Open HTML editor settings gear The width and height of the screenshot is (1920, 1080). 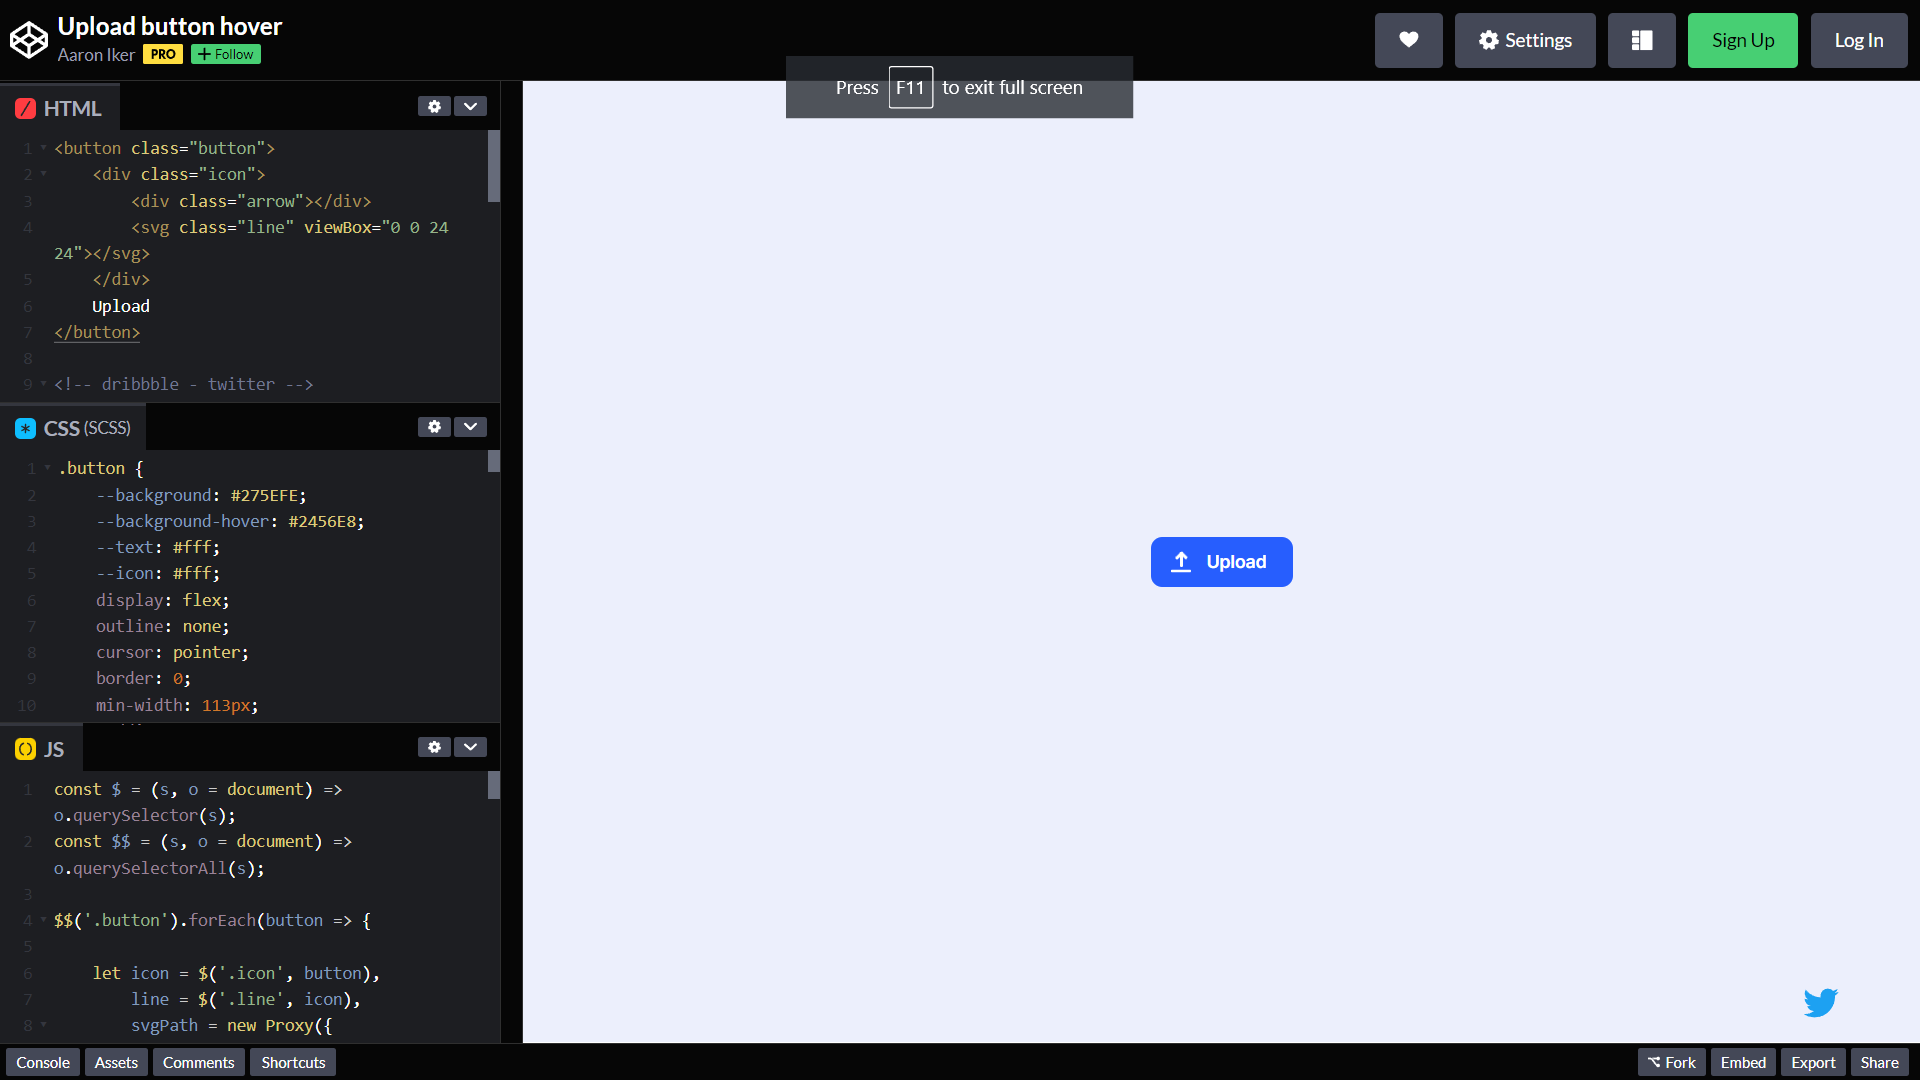click(x=434, y=106)
